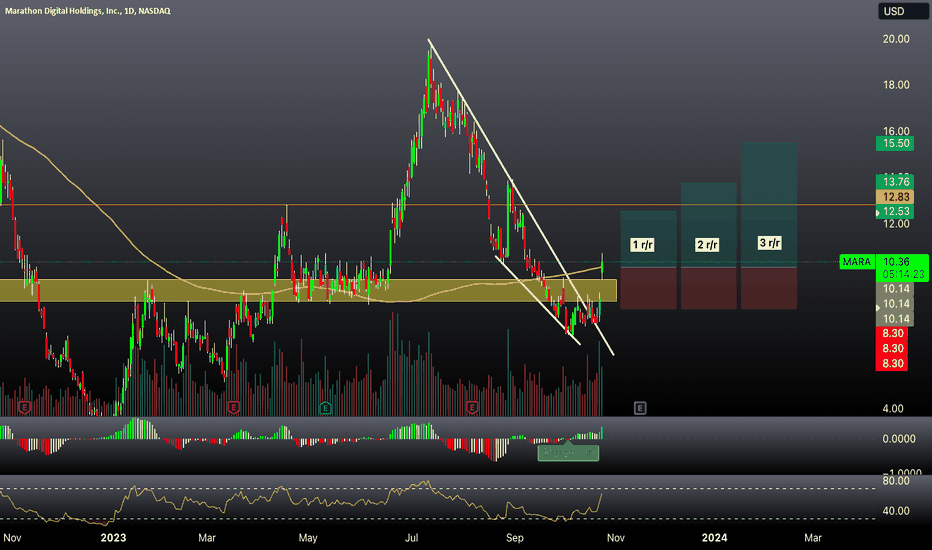Click the 12.53 target price label
This screenshot has height=550, width=932.
(x=895, y=212)
